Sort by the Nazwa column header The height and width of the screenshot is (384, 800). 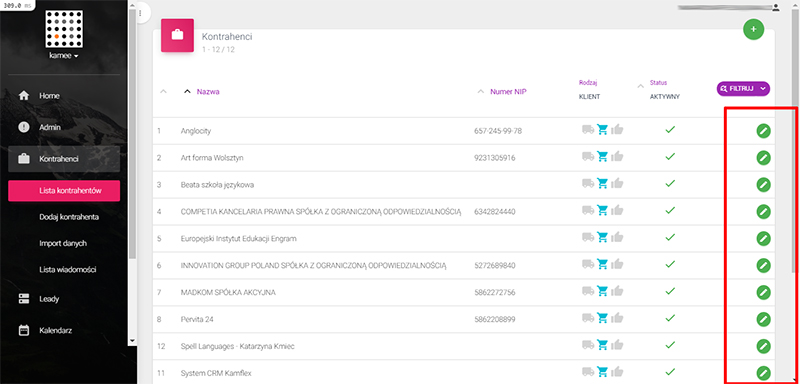208,92
